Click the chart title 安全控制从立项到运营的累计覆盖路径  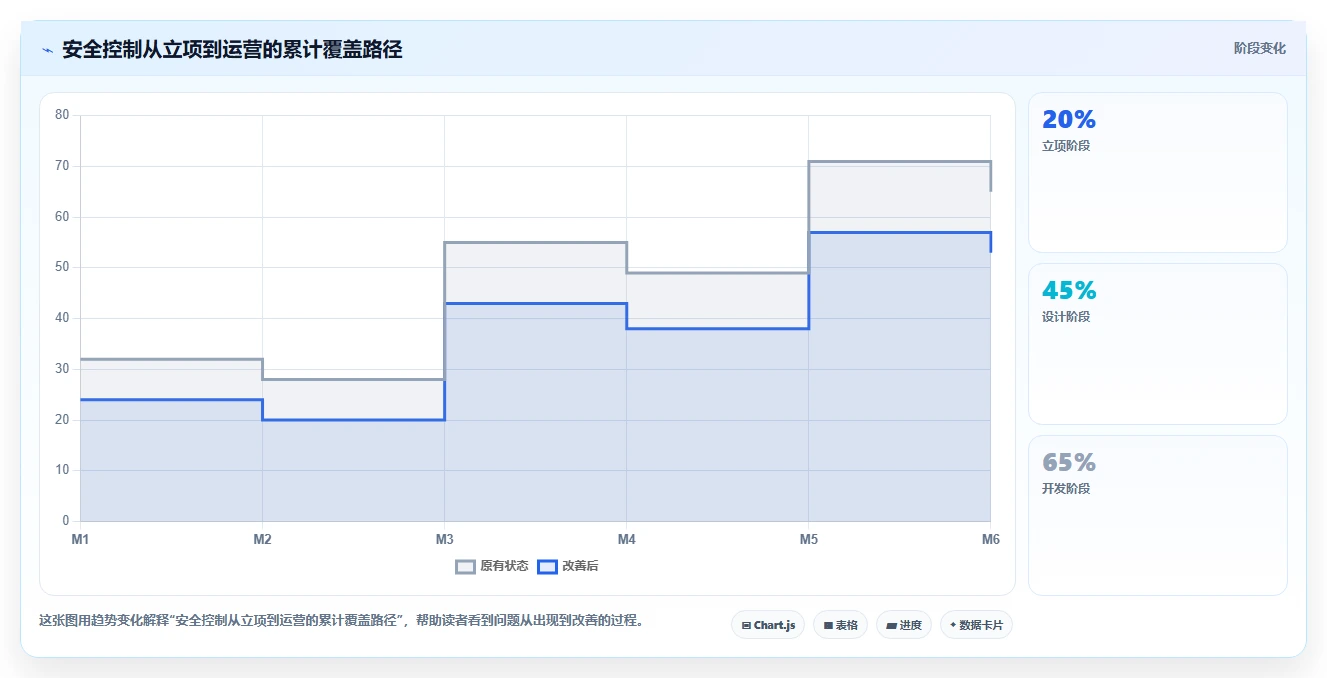click(x=232, y=49)
